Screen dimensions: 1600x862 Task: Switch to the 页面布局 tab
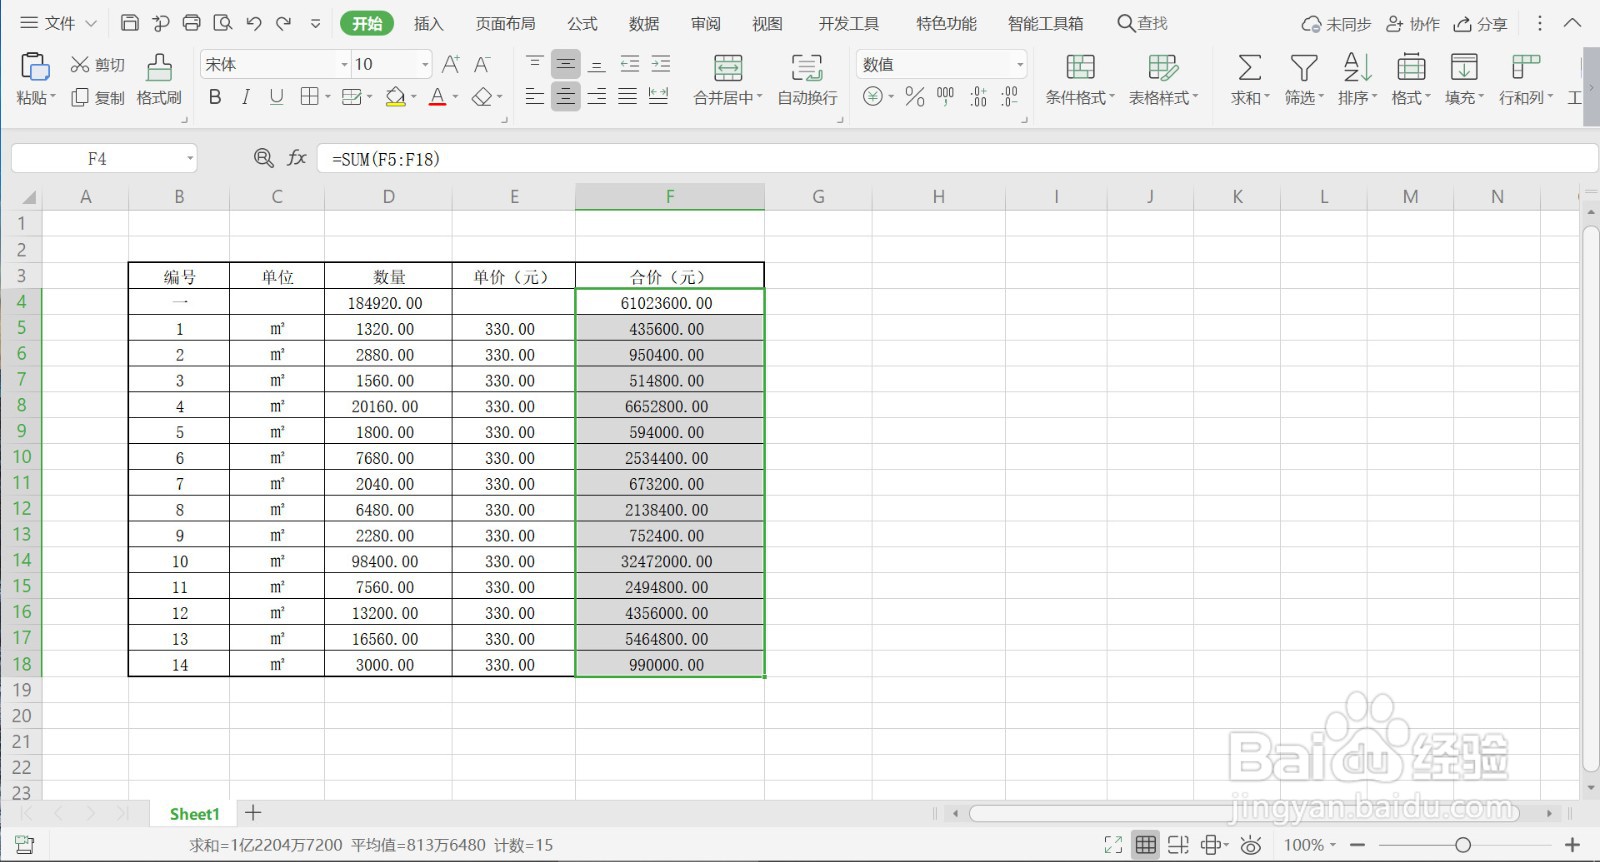(x=505, y=23)
